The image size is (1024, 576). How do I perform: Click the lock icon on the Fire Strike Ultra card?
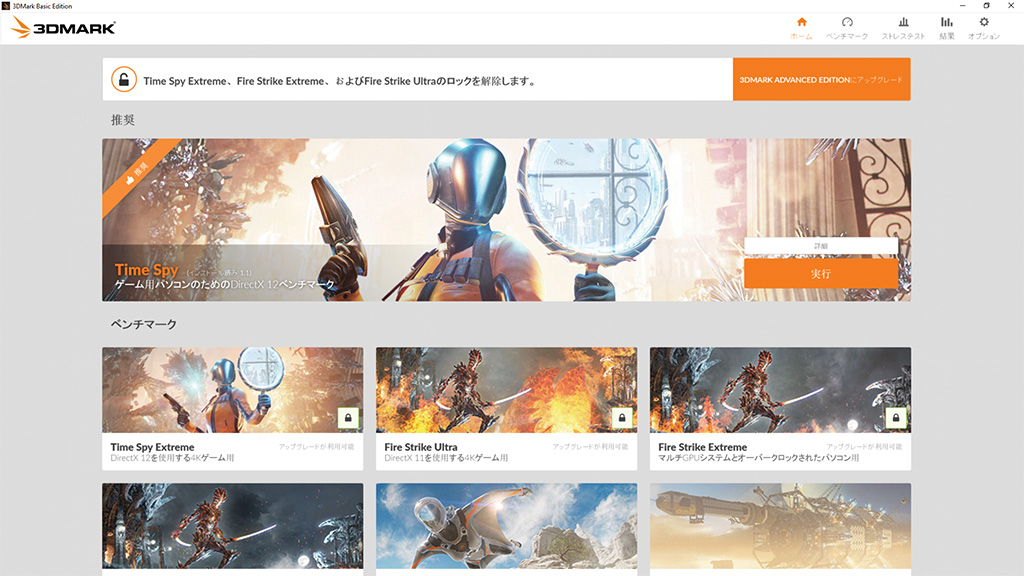622,418
